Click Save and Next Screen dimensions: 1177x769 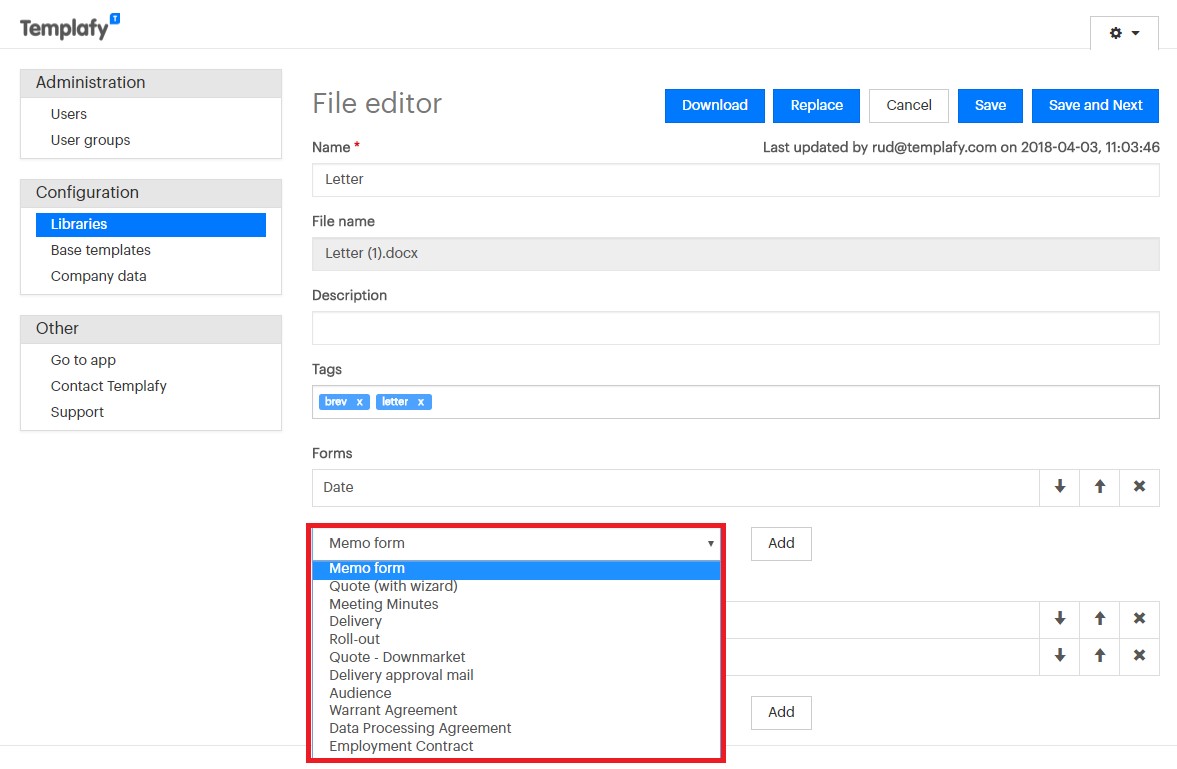click(1095, 106)
